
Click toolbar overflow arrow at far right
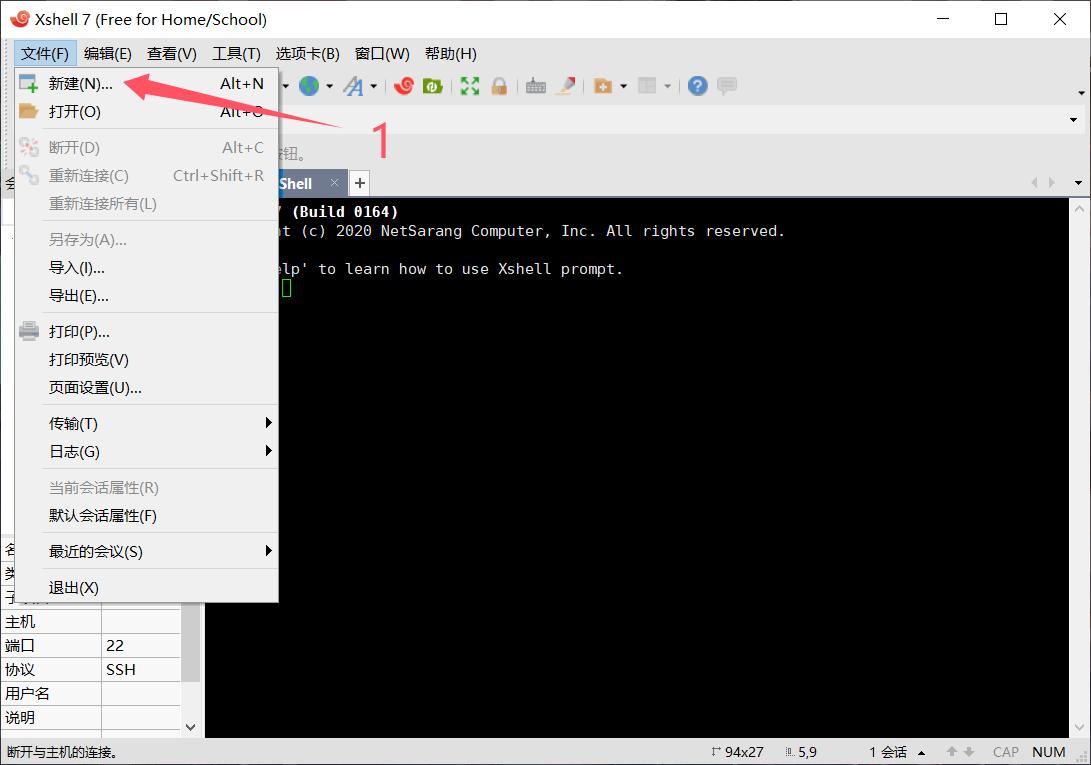point(1081,93)
